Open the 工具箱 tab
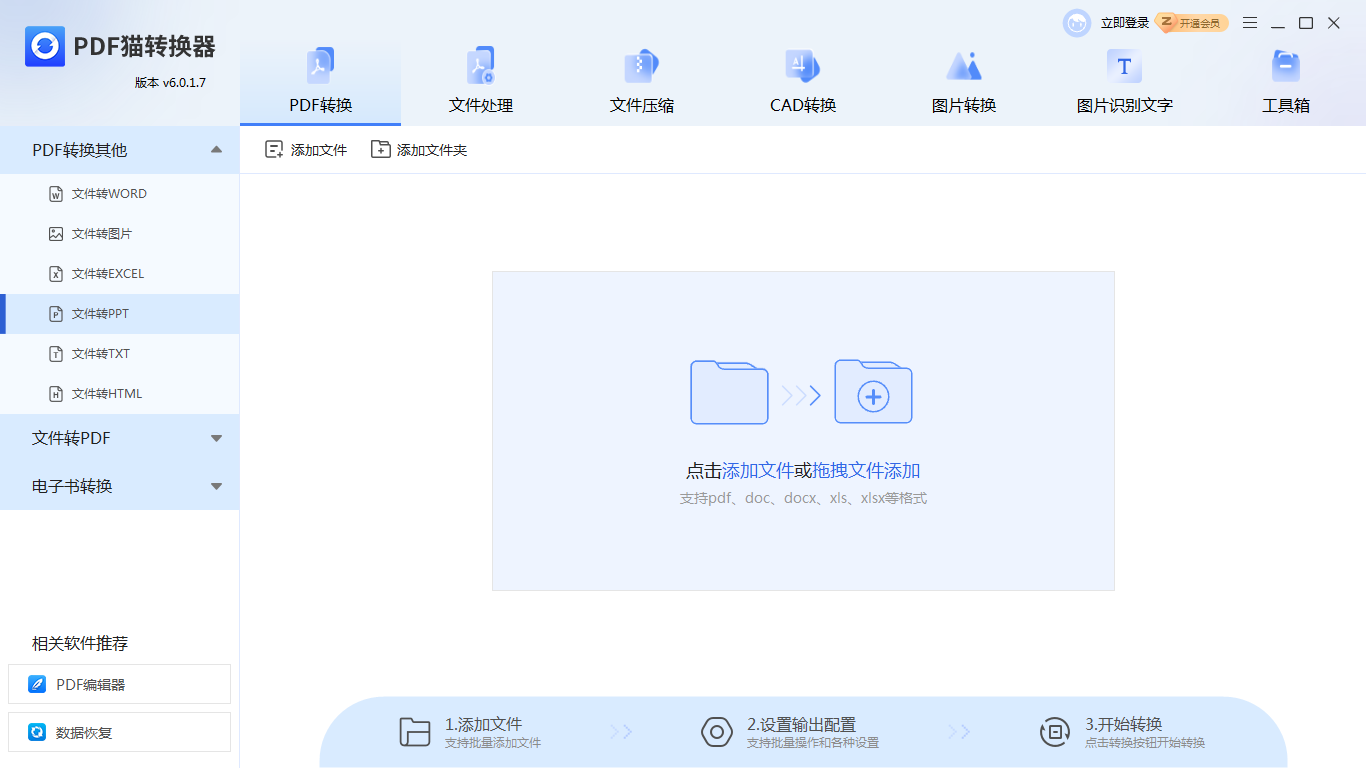The width and height of the screenshot is (1366, 768). click(x=1285, y=84)
